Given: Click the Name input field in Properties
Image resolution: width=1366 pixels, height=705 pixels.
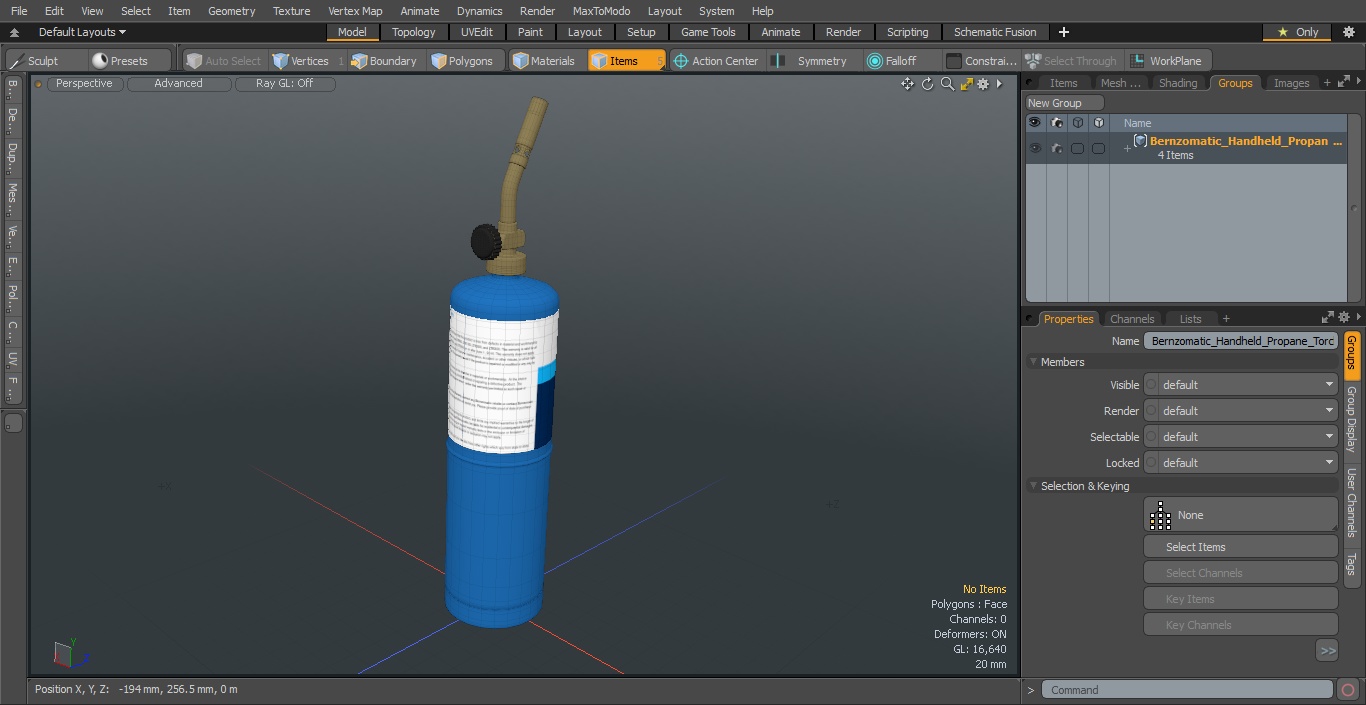Looking at the screenshot, I should click(x=1241, y=341).
